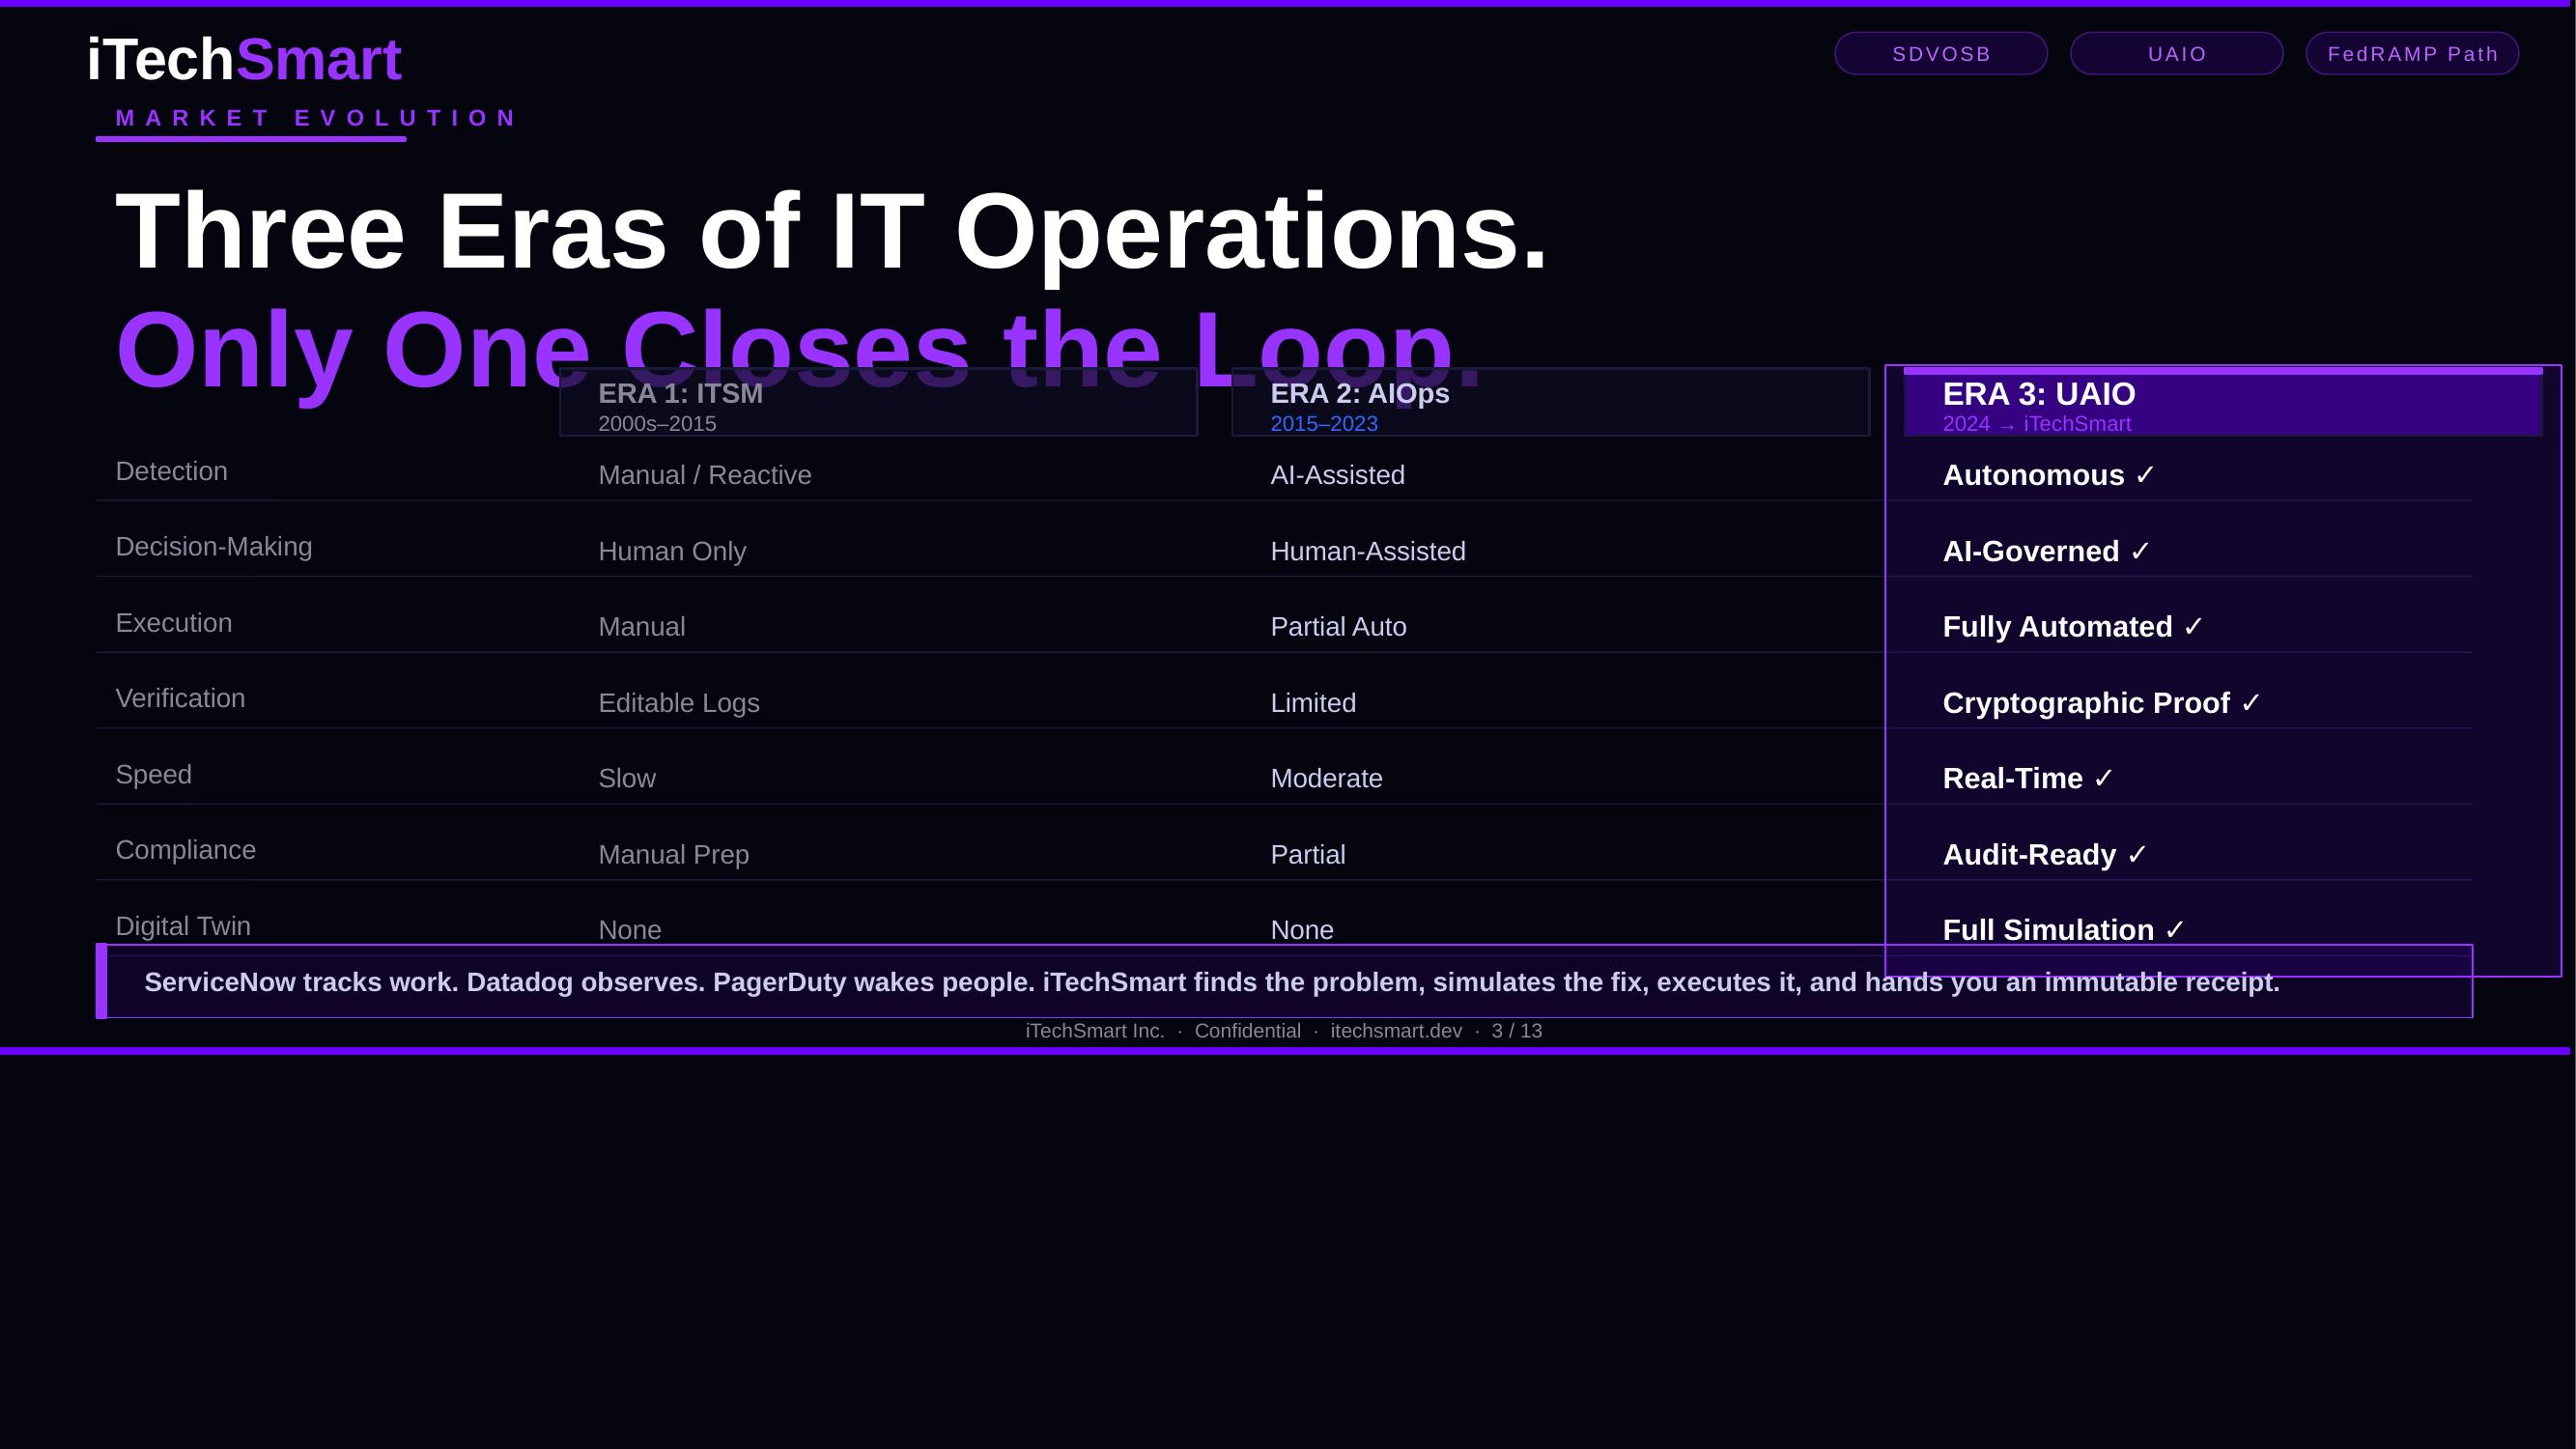Click the 'Fully Automated ✓' cell
This screenshot has height=1449, width=2576.
[x=2072, y=627]
